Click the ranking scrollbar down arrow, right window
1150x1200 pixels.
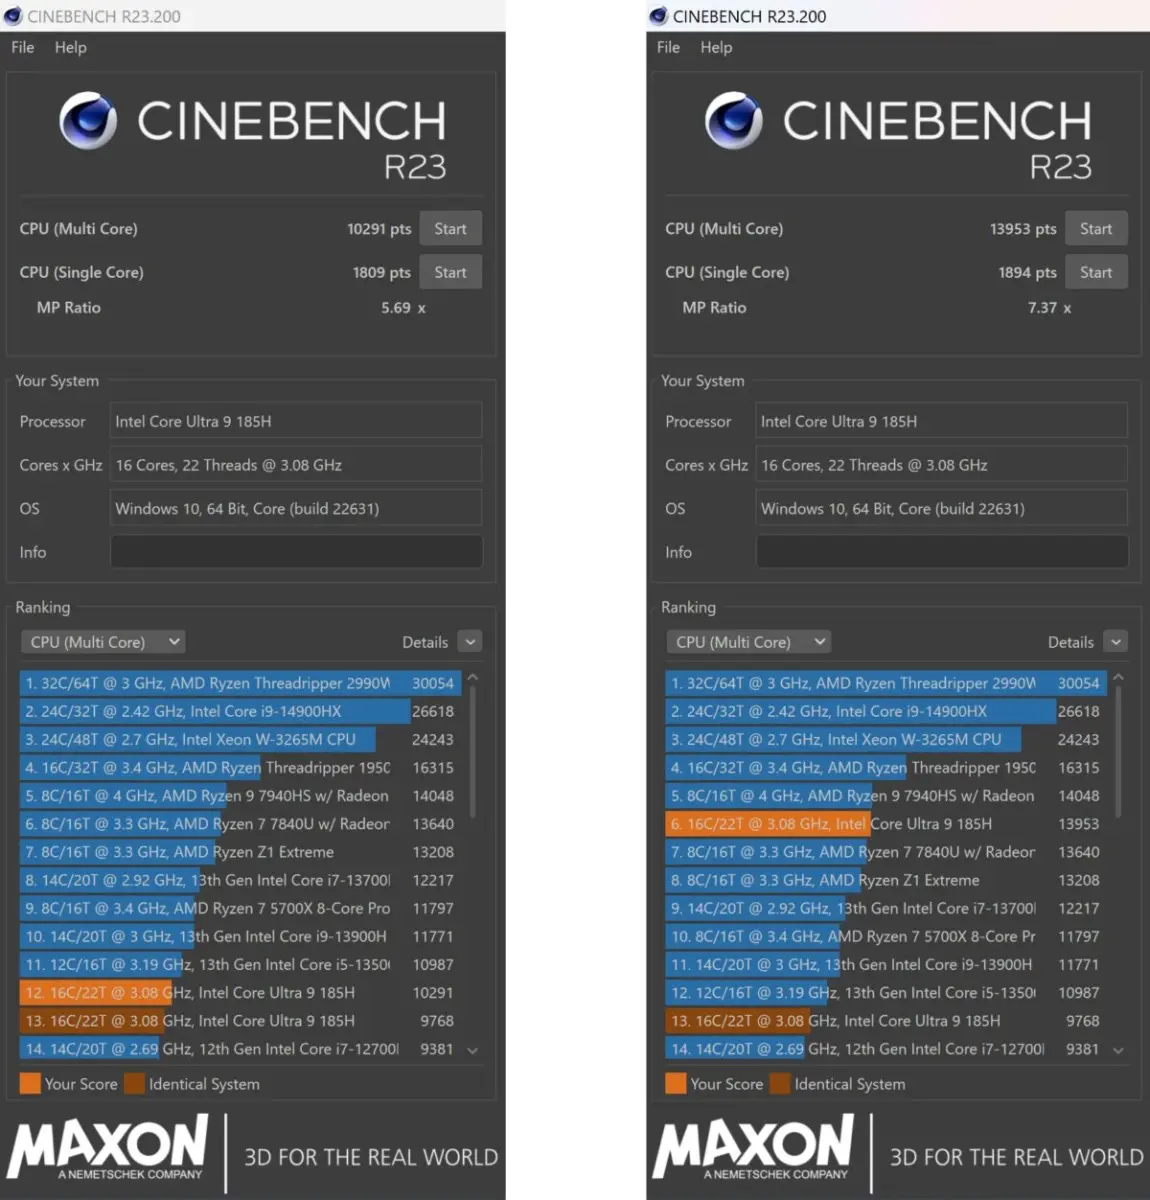(1119, 1051)
